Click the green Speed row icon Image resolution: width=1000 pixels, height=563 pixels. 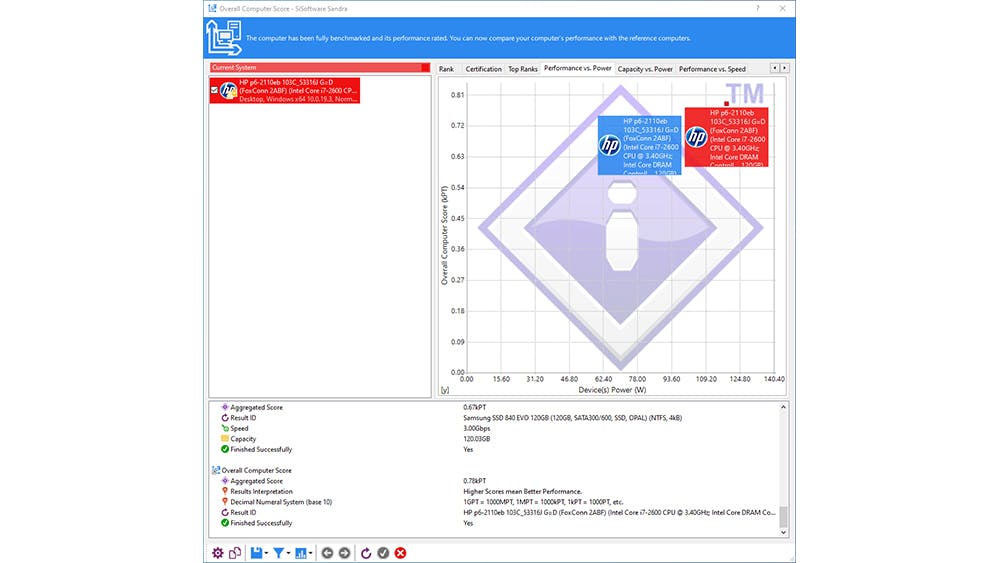coord(224,428)
